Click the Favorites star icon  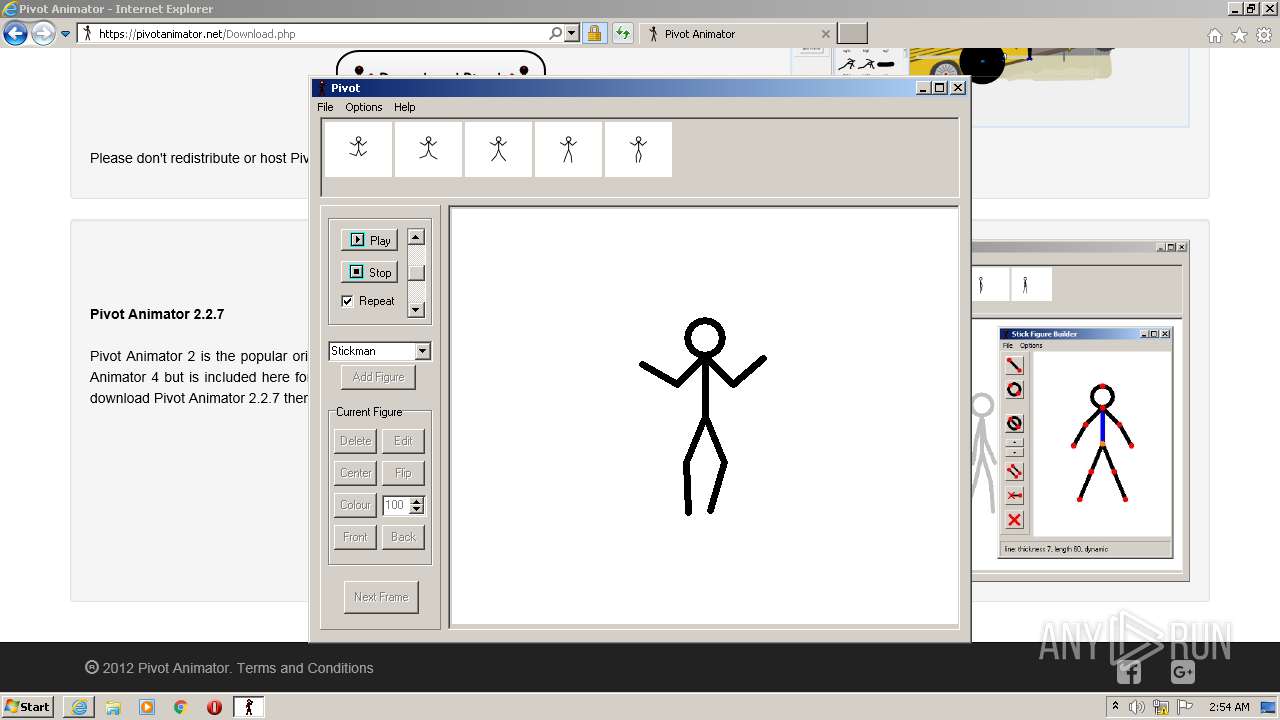point(1239,35)
